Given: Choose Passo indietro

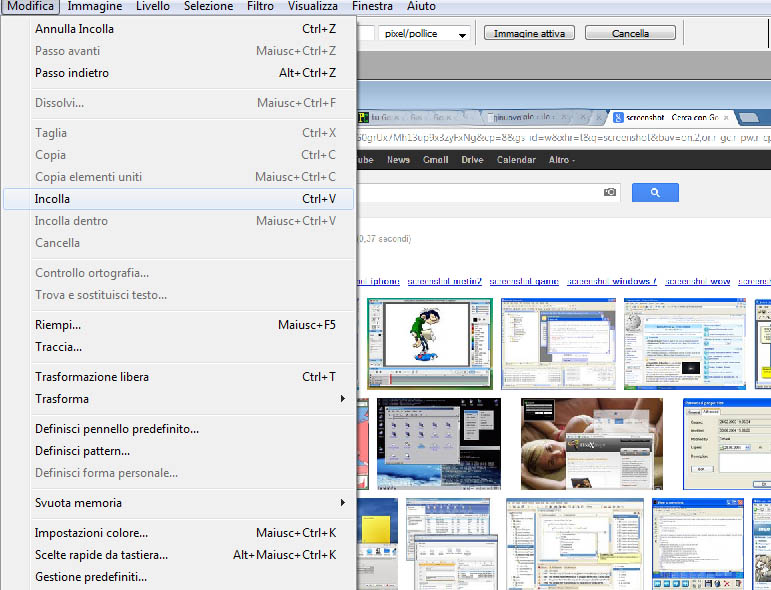Looking at the screenshot, I should pos(179,73).
